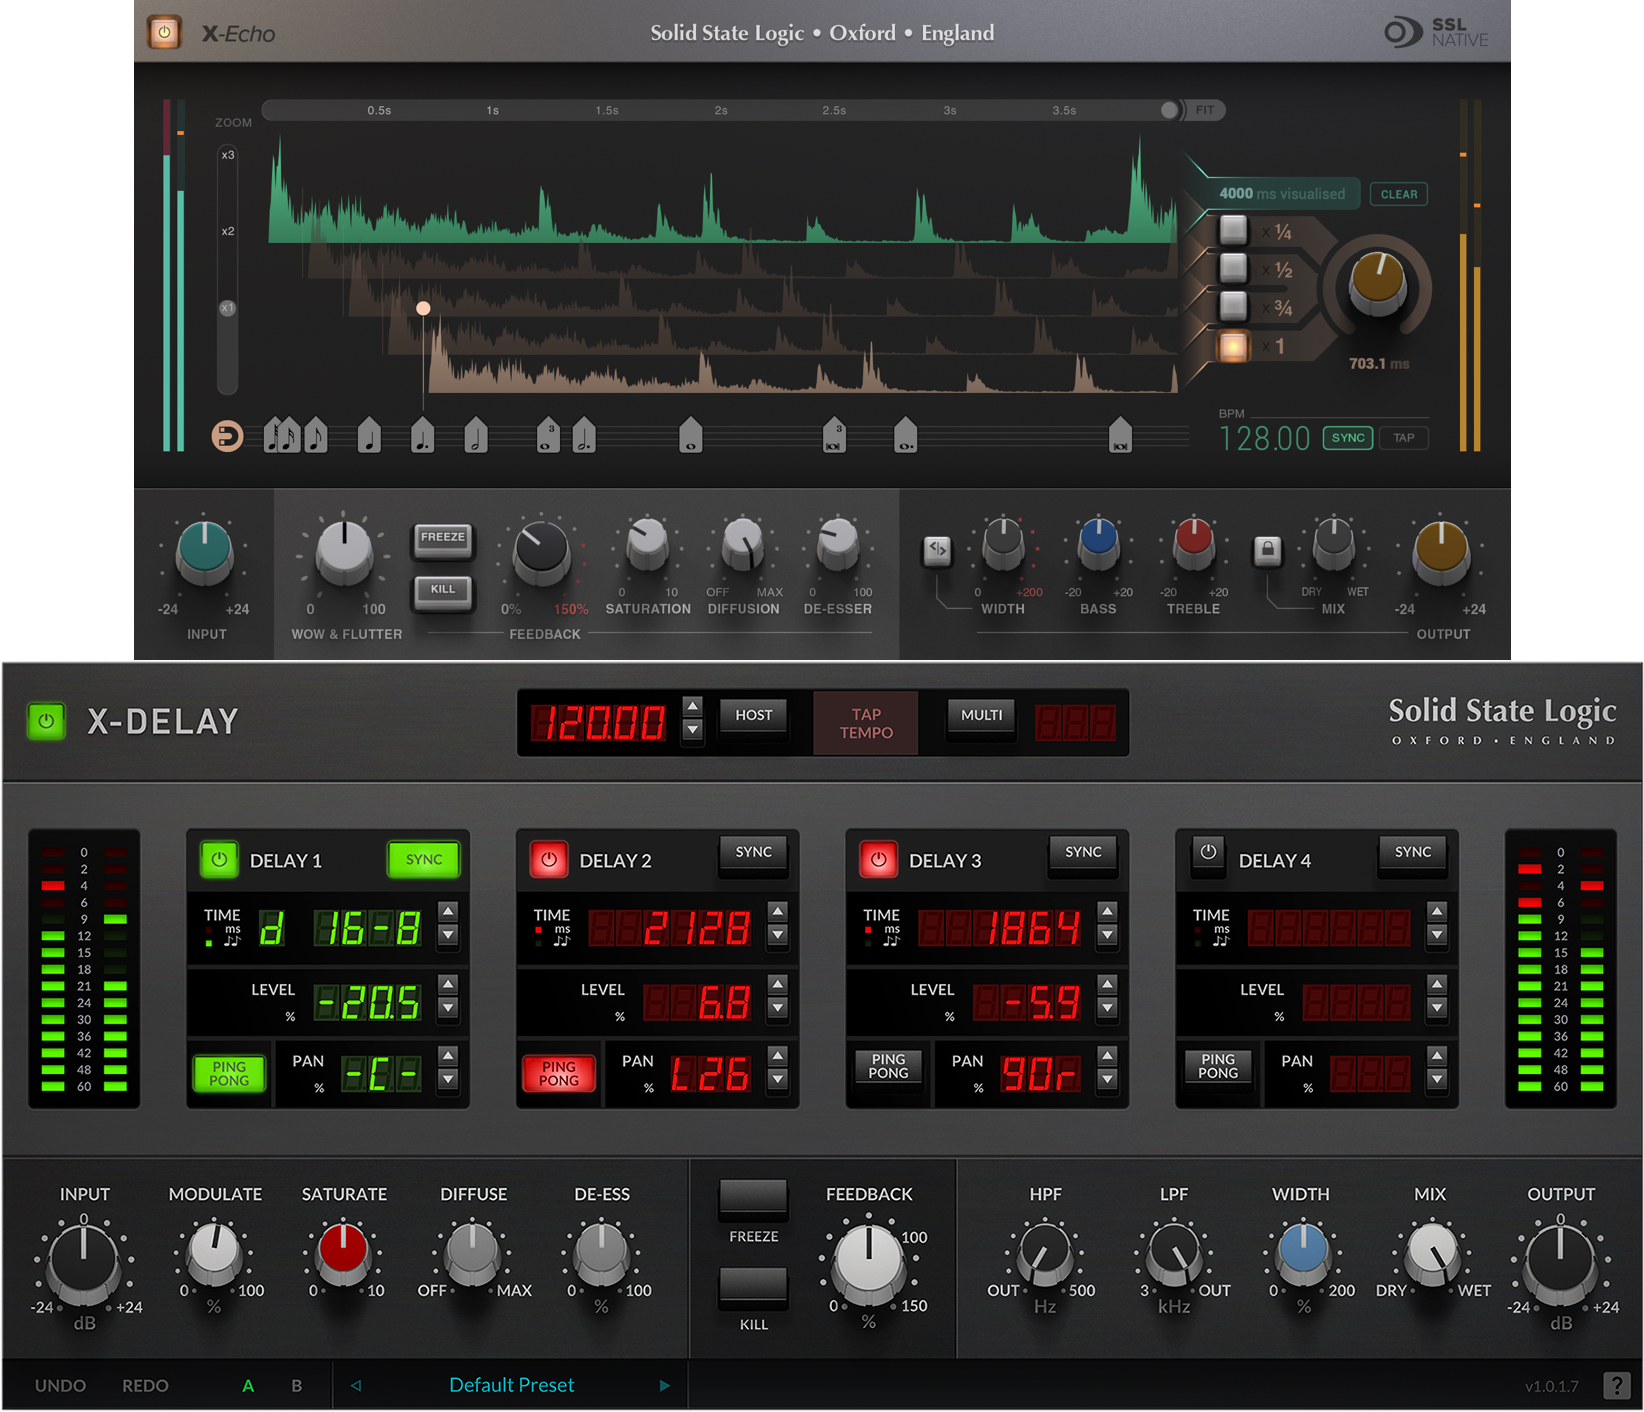The height and width of the screenshot is (1412, 1644).
Task: Click the lock icon next to the MIX knob
Action: (x=1268, y=551)
